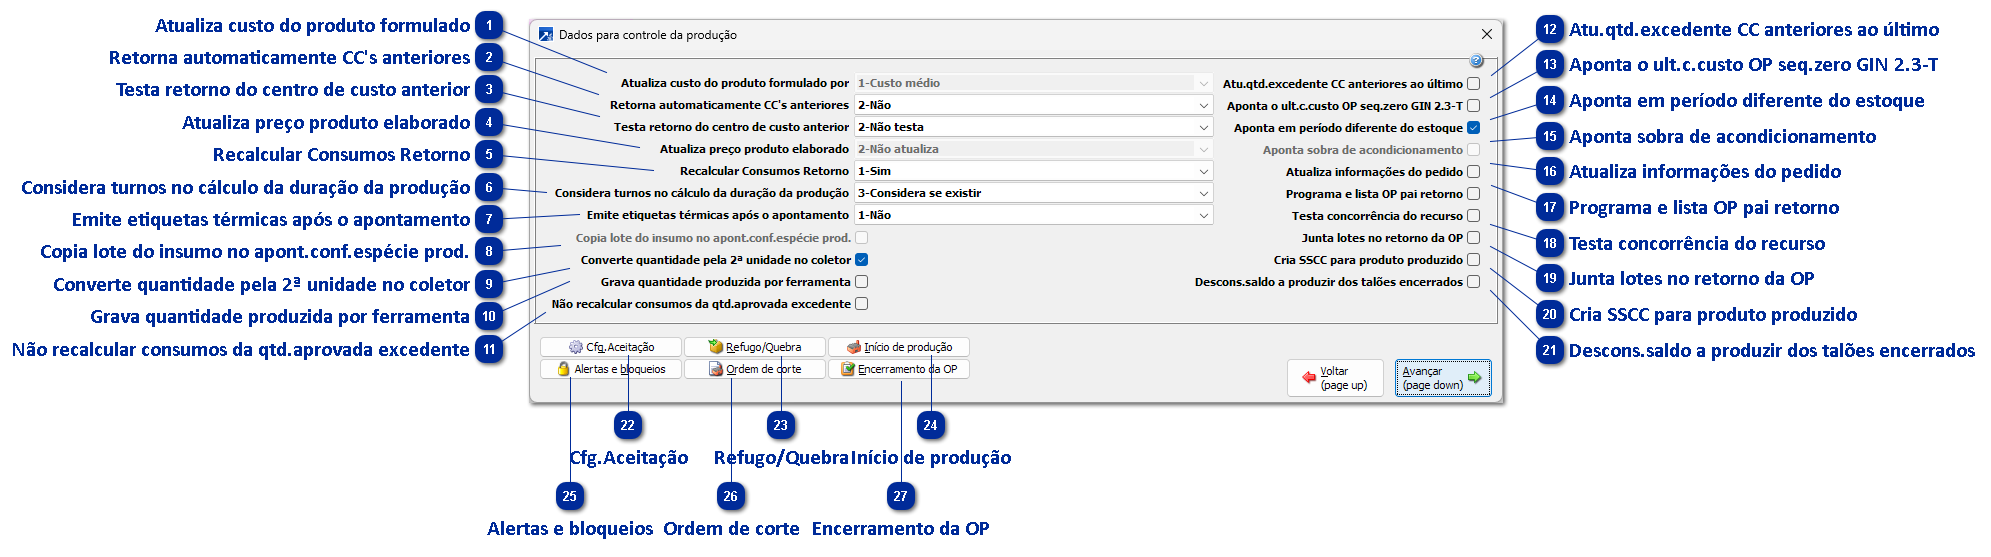Viewport: 1991px width, 557px height.
Task: Click the Refugo/Quebra icon button
Action: [755, 347]
